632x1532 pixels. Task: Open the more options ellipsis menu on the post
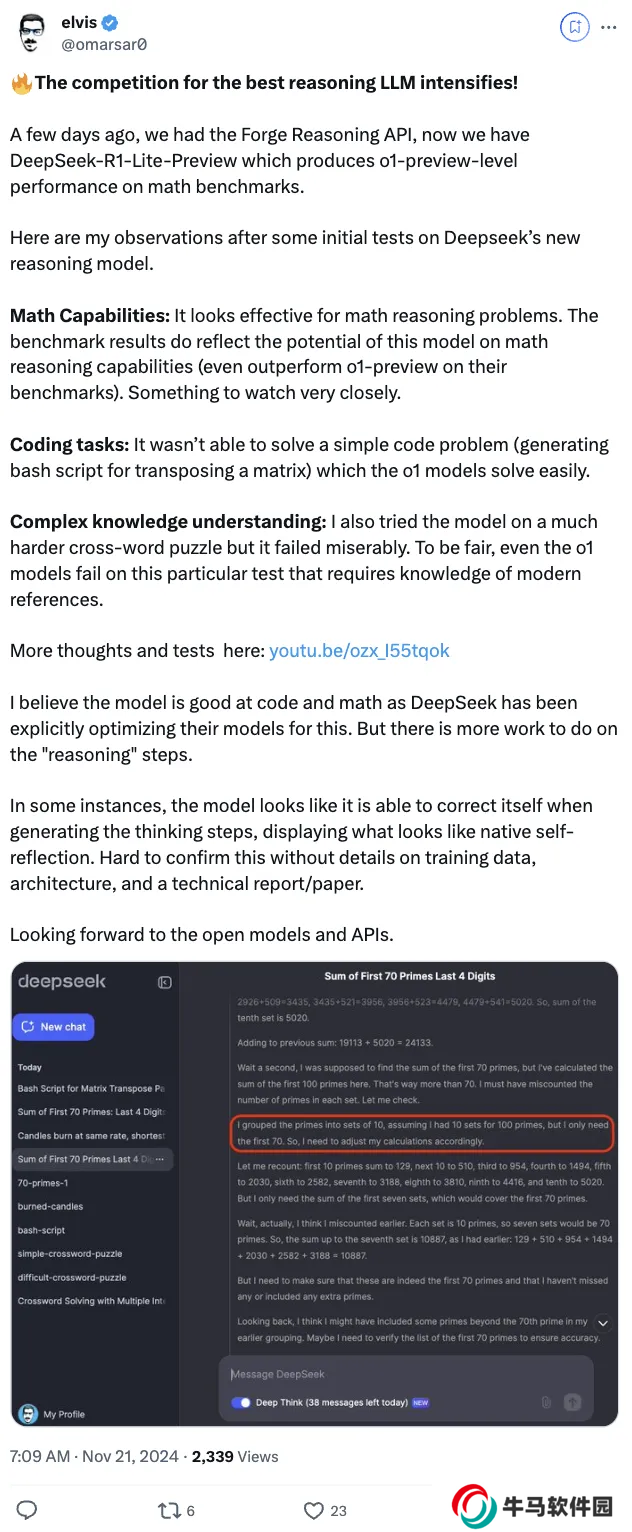tap(609, 28)
